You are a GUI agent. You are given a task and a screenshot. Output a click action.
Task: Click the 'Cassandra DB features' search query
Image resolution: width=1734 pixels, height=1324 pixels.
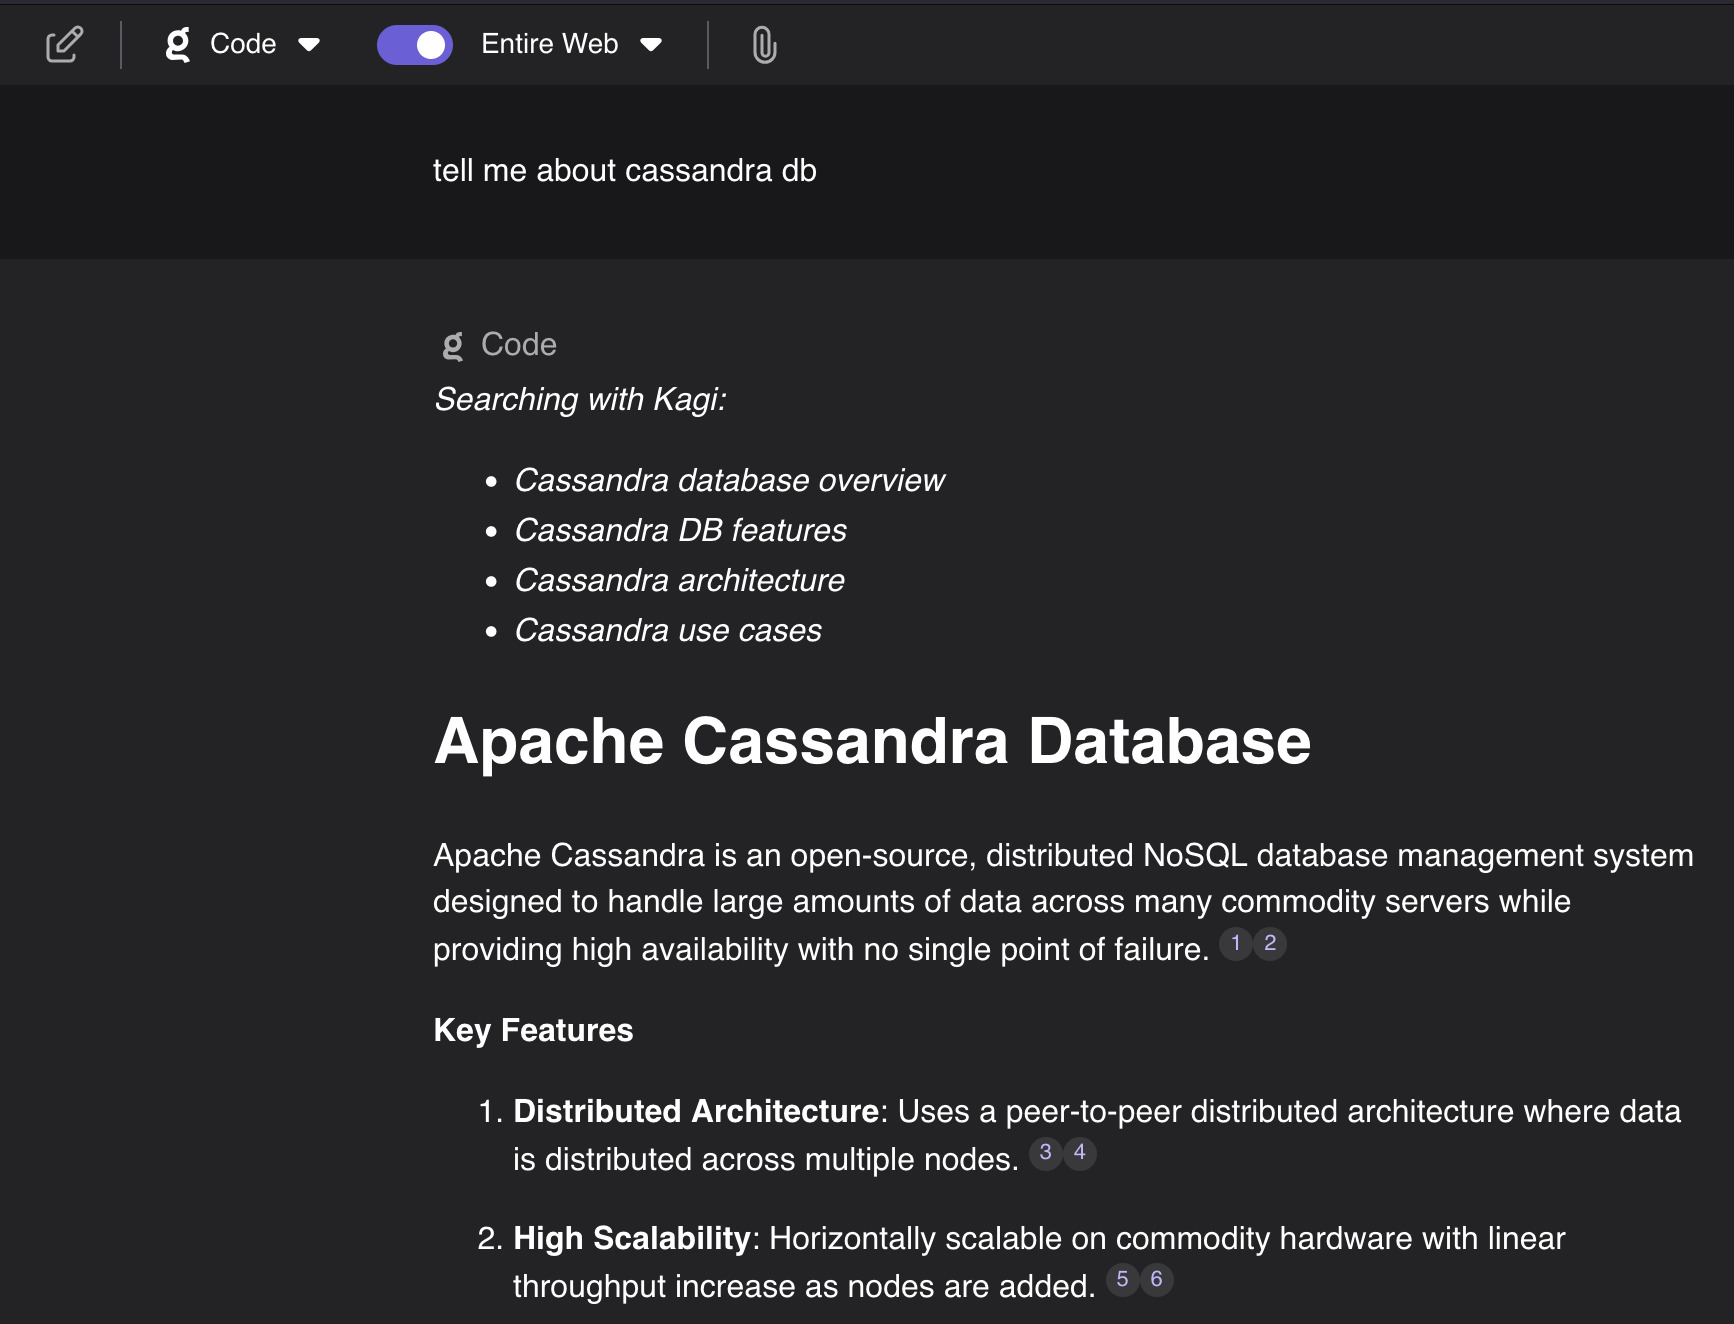pyautogui.click(x=680, y=531)
